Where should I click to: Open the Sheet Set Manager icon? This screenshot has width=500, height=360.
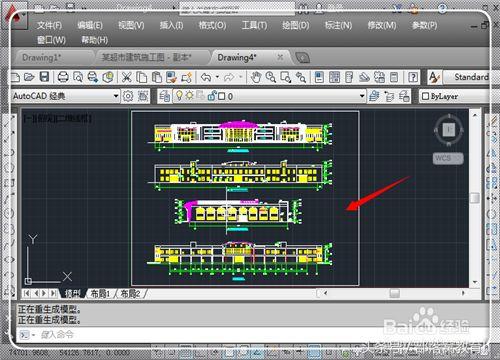point(364,77)
